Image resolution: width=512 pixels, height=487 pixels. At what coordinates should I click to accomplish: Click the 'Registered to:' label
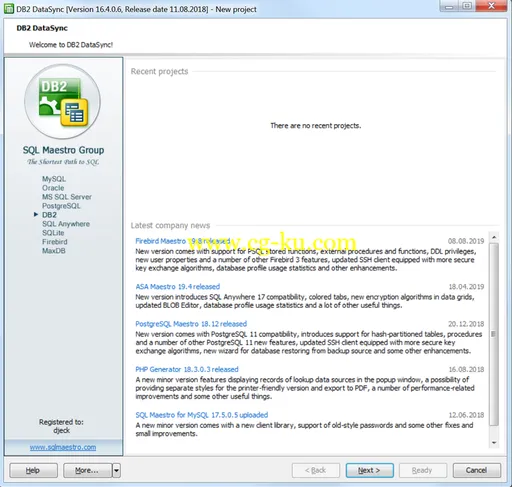click(61, 422)
